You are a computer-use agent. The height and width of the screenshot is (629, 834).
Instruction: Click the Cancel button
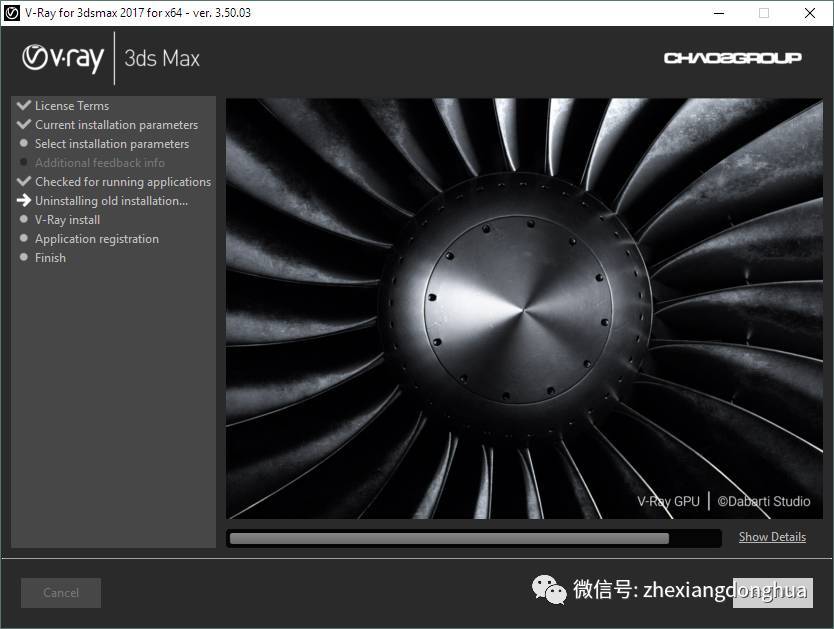(61, 592)
